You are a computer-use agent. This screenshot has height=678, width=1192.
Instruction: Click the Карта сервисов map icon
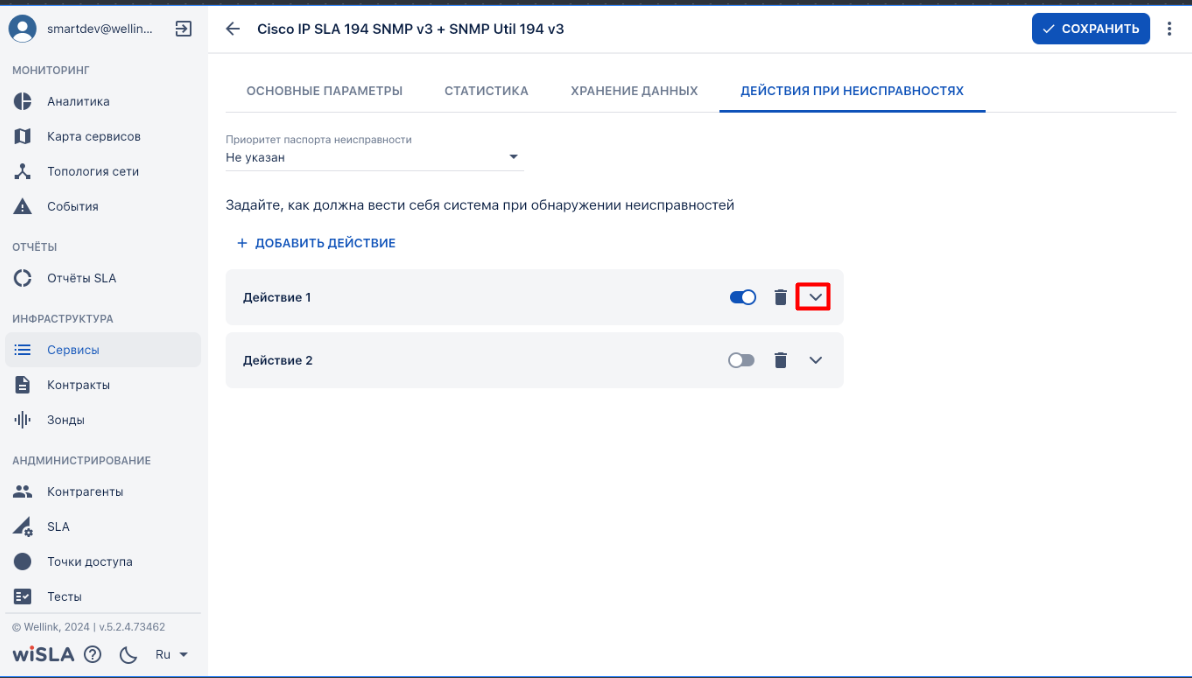[x=23, y=136]
